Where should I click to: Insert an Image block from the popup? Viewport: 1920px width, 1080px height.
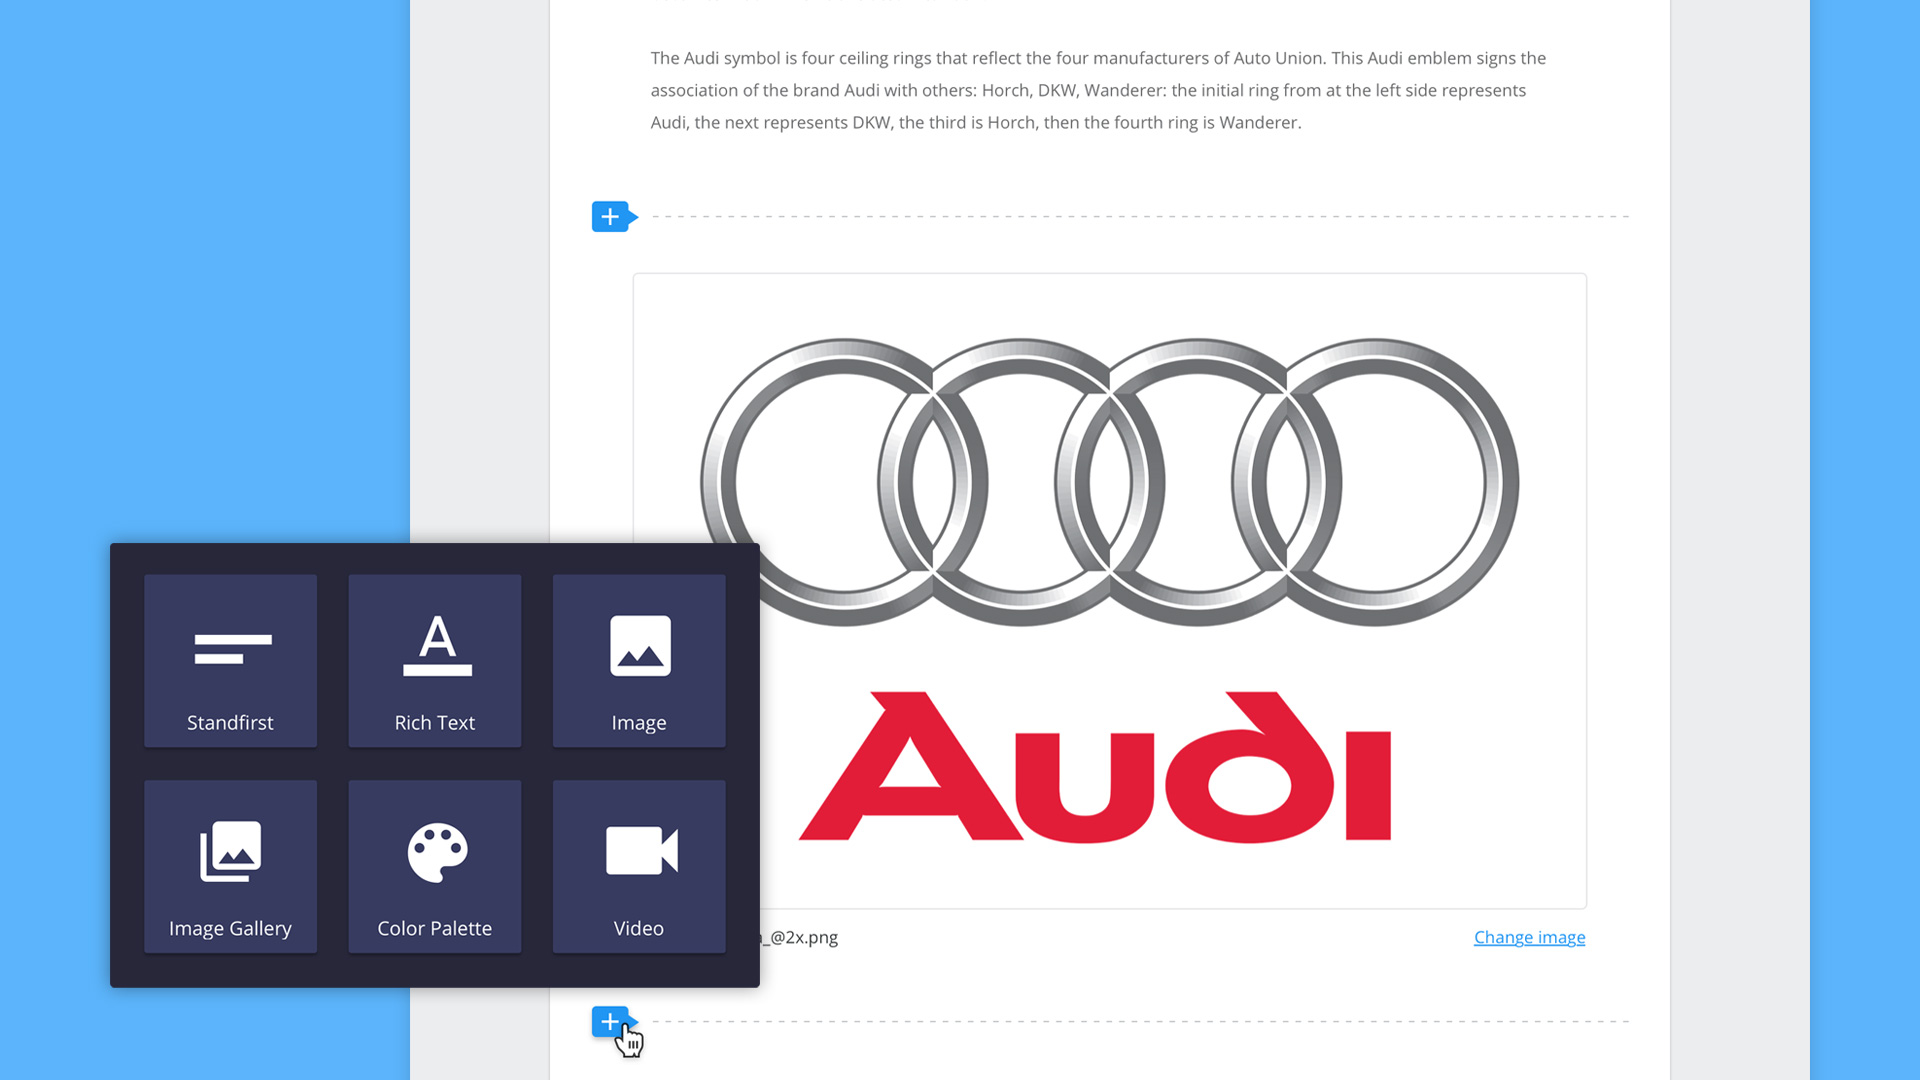point(639,660)
